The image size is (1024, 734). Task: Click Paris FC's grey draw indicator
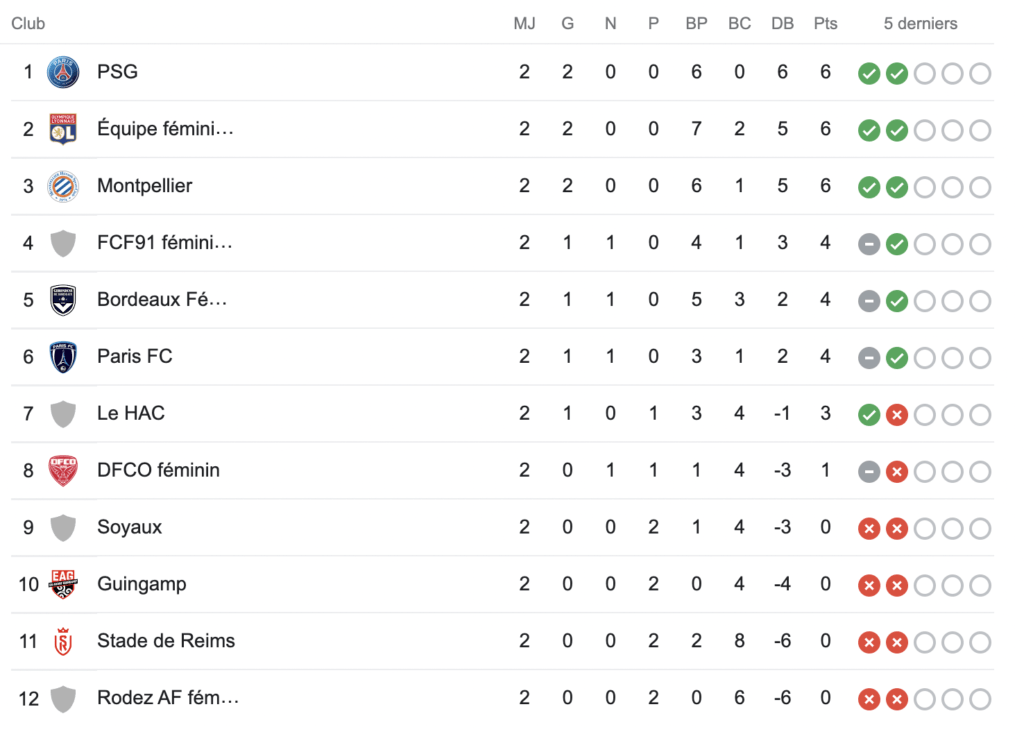[869, 358]
